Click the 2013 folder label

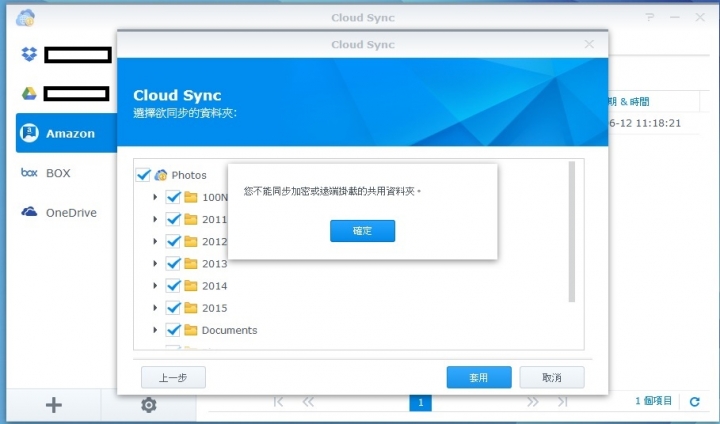(214, 263)
